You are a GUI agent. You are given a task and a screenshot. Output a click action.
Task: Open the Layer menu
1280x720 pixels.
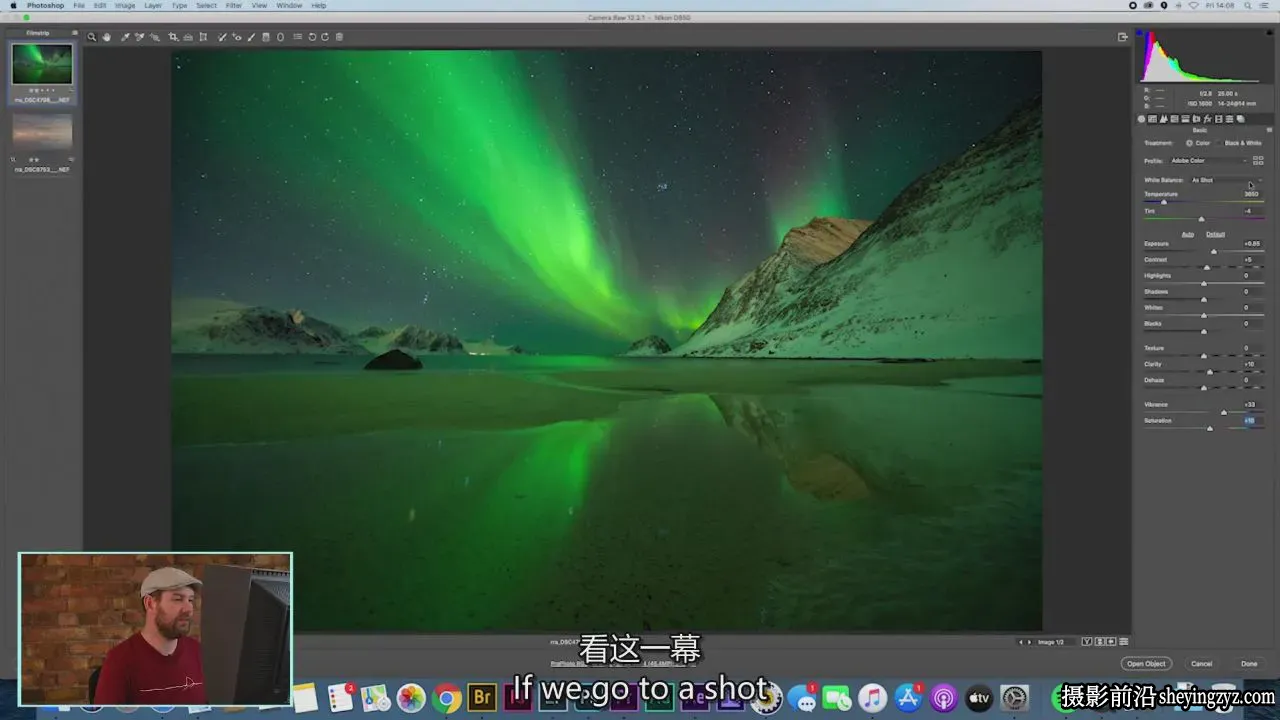[153, 5]
